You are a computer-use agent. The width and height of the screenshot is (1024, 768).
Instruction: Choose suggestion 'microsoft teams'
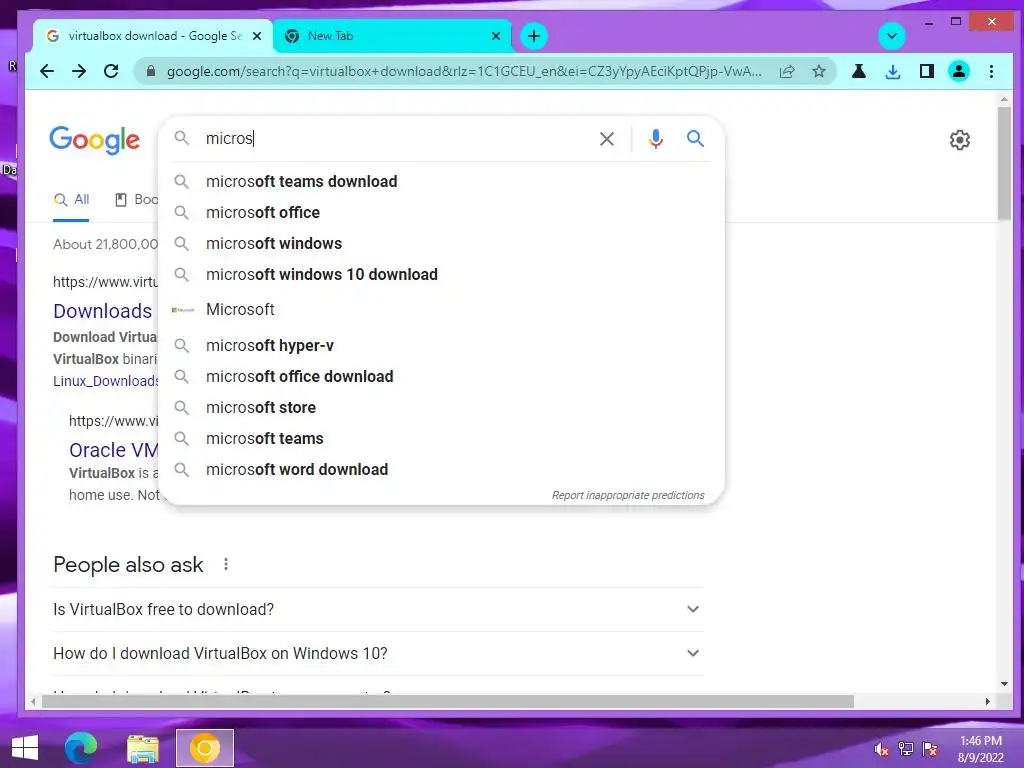pyautogui.click(x=441, y=438)
